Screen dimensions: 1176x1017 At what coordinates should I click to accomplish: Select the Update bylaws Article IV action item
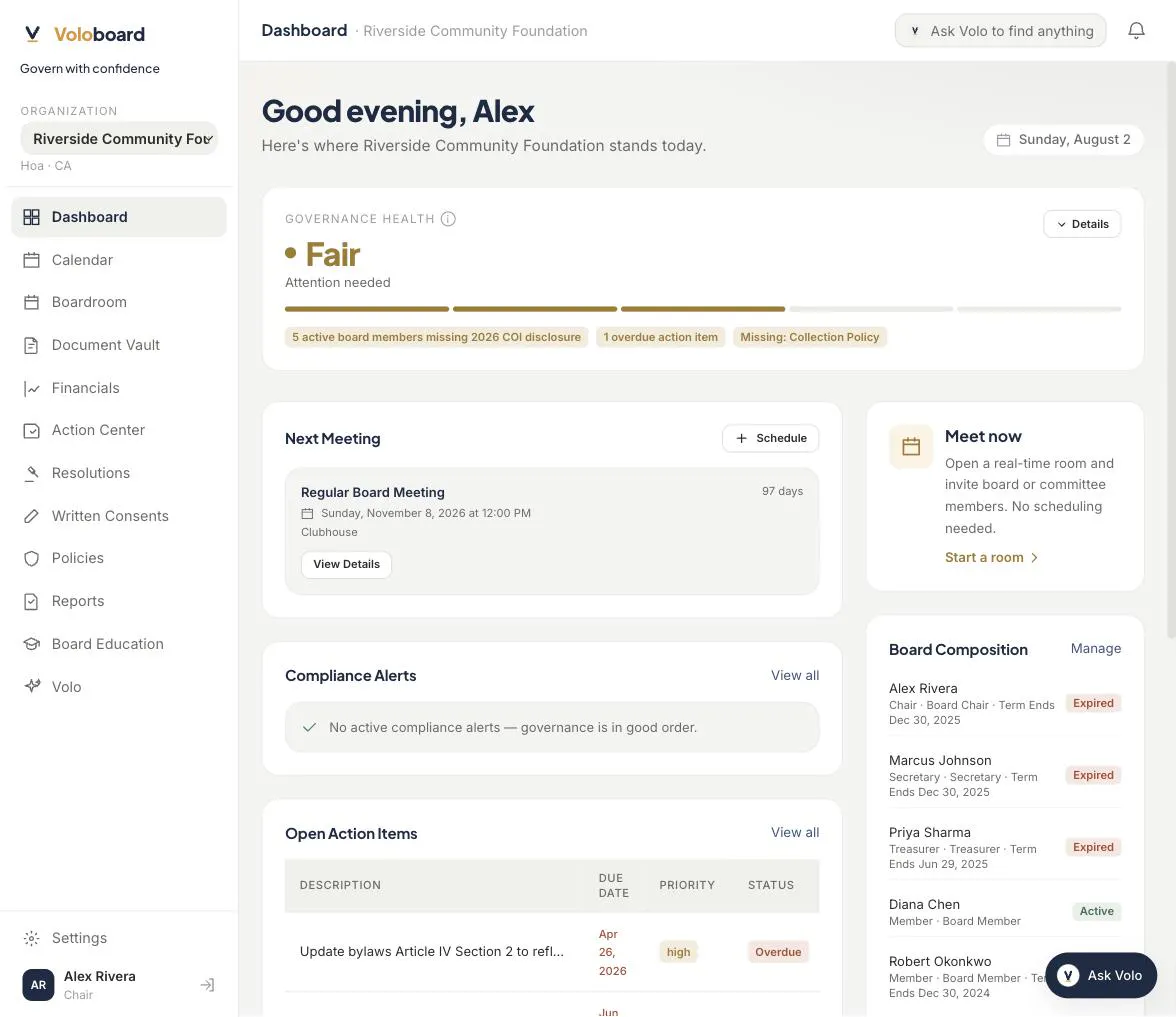[x=431, y=952]
